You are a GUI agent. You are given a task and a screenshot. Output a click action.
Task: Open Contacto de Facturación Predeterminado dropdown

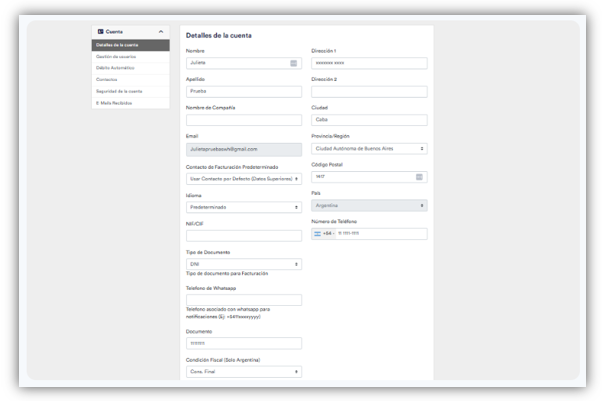[244, 179]
